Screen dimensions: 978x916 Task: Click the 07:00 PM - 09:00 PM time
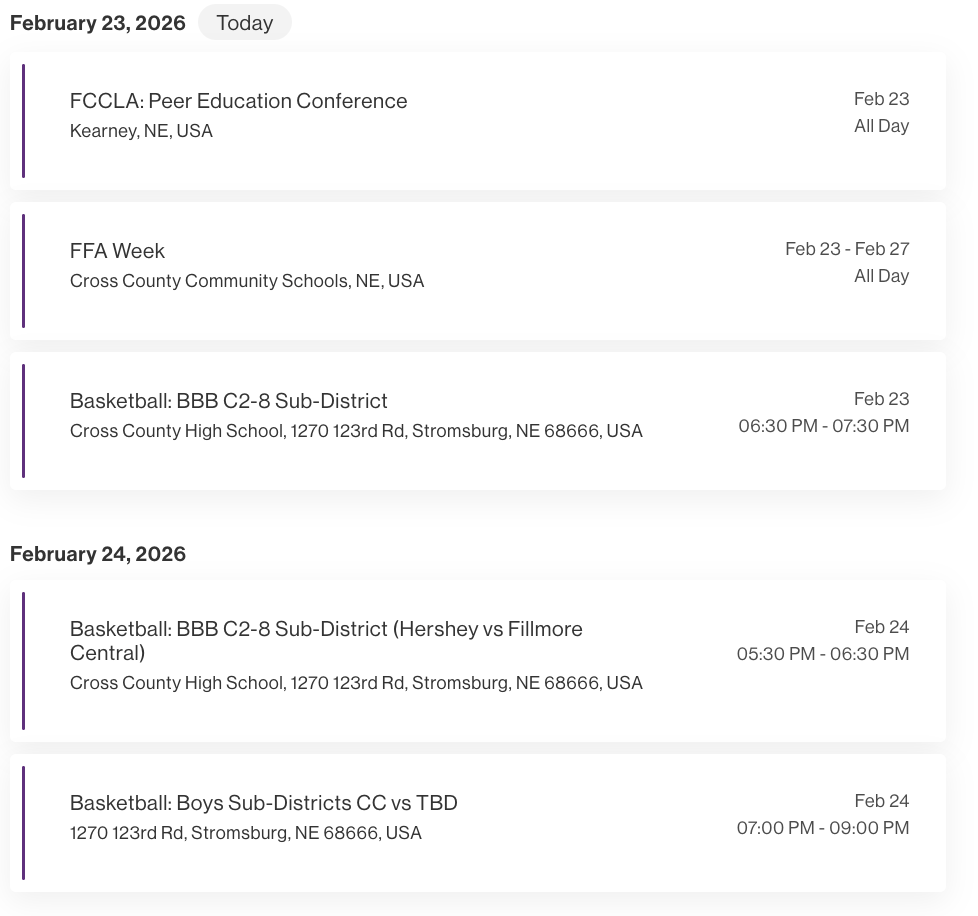tap(822, 828)
